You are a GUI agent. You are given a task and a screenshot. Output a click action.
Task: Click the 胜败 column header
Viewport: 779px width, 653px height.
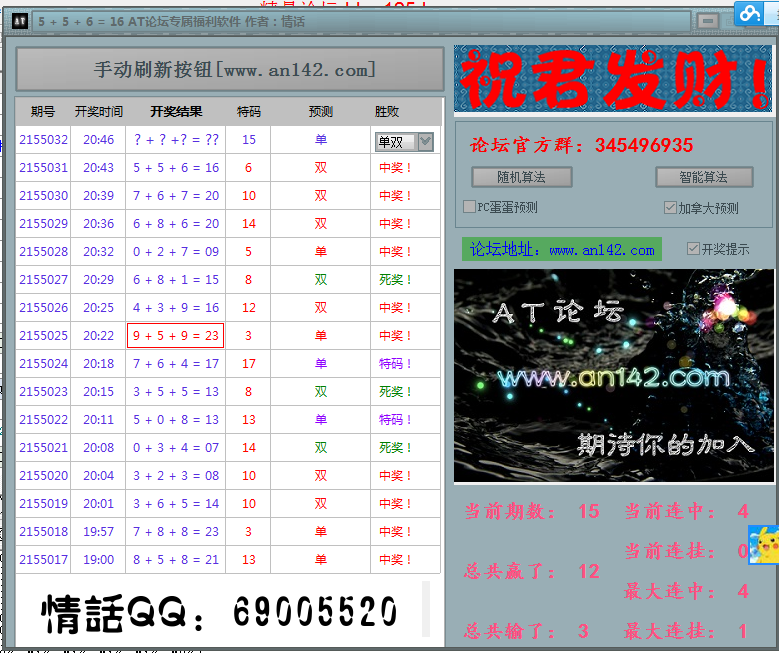[x=387, y=112]
